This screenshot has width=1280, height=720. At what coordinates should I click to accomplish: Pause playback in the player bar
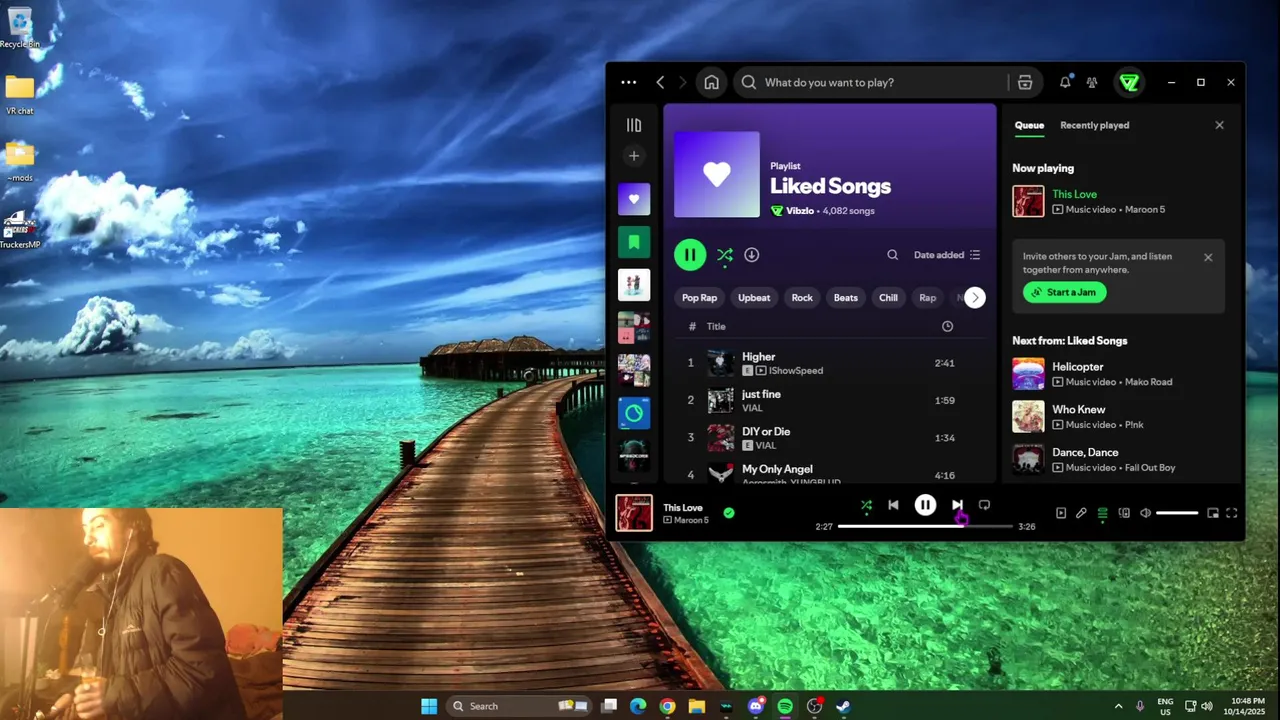pos(925,506)
